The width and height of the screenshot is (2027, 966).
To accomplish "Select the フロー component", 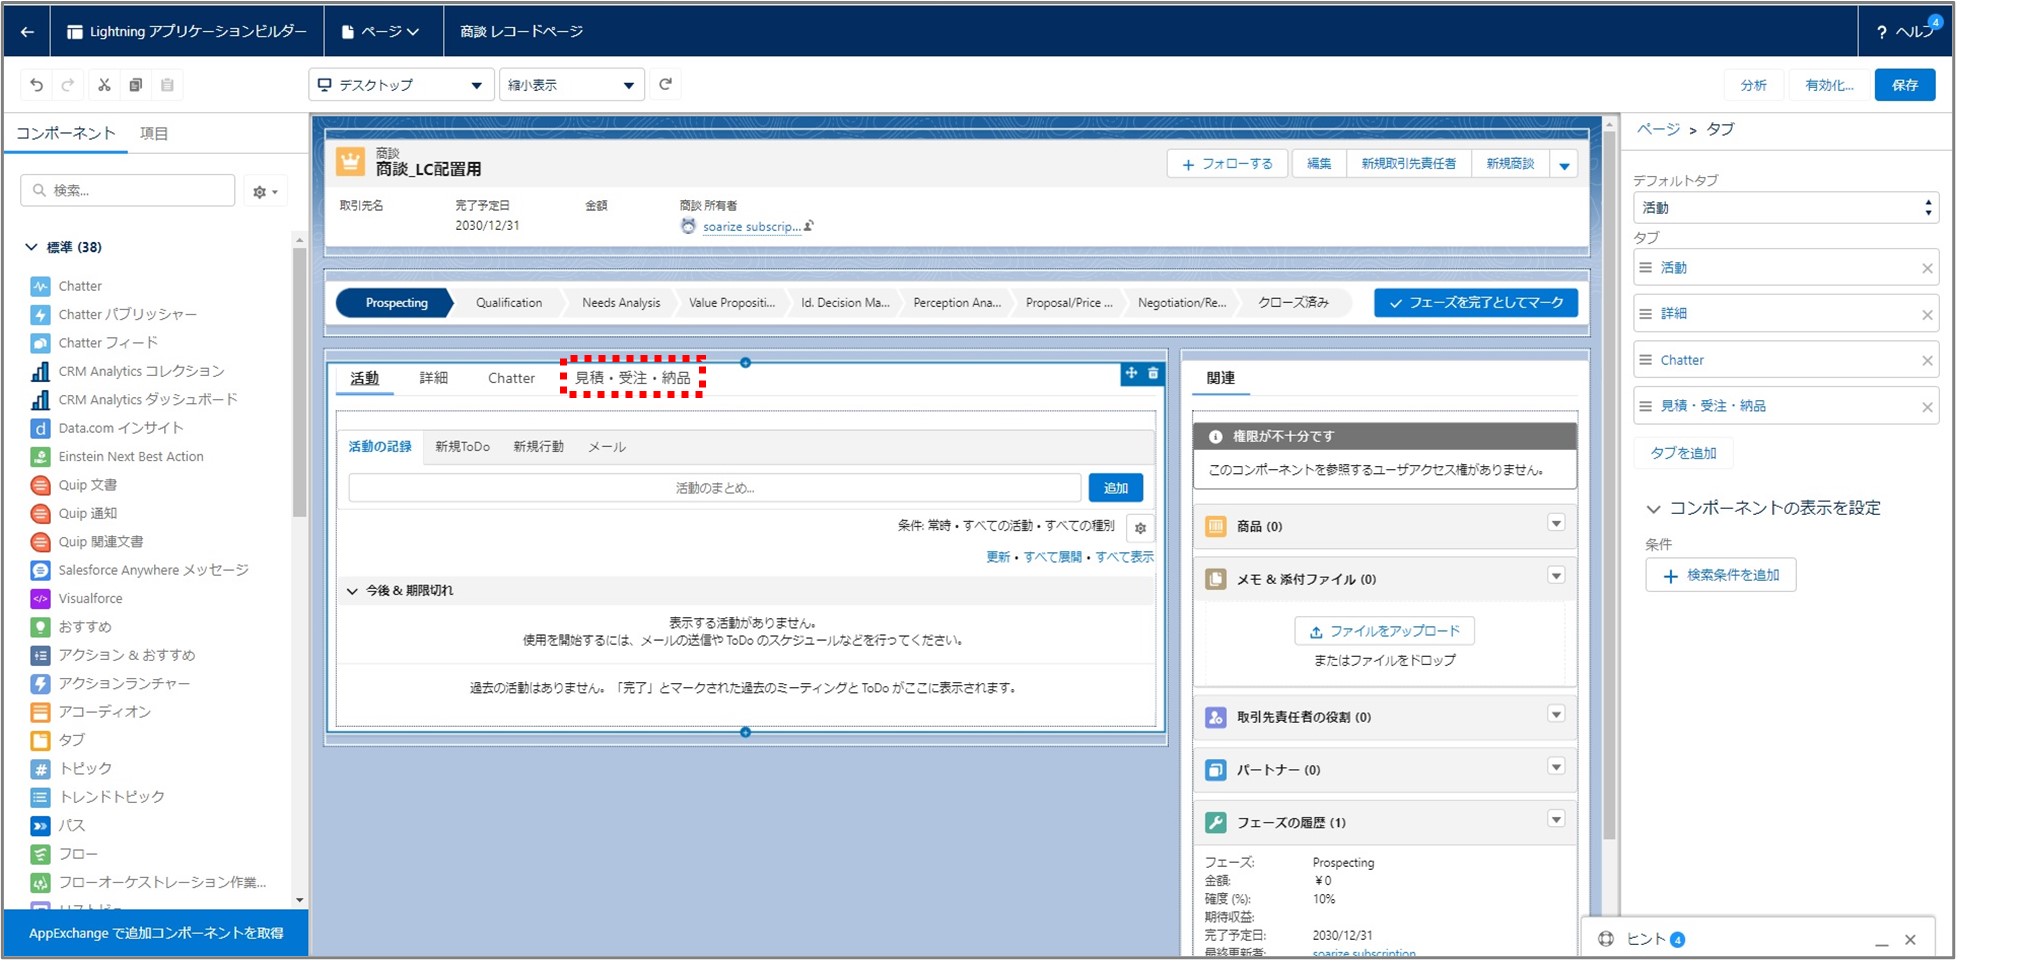I will pyautogui.click(x=77, y=854).
